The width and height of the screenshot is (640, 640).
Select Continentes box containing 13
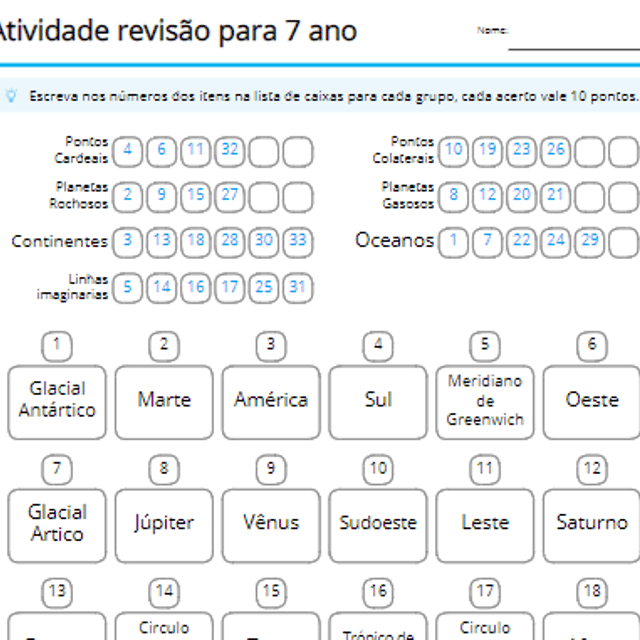pyautogui.click(x=162, y=242)
